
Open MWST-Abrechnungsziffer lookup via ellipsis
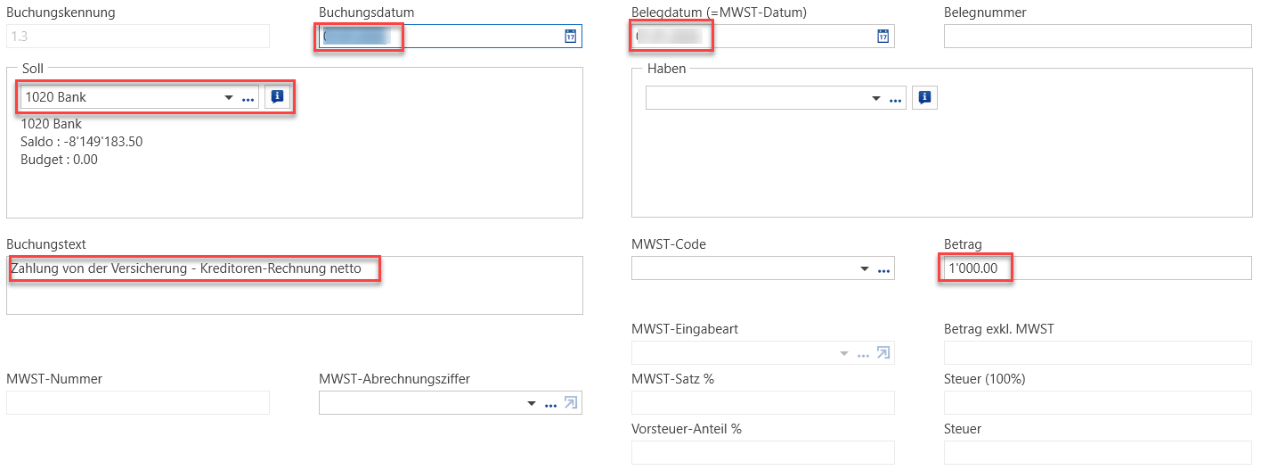550,403
